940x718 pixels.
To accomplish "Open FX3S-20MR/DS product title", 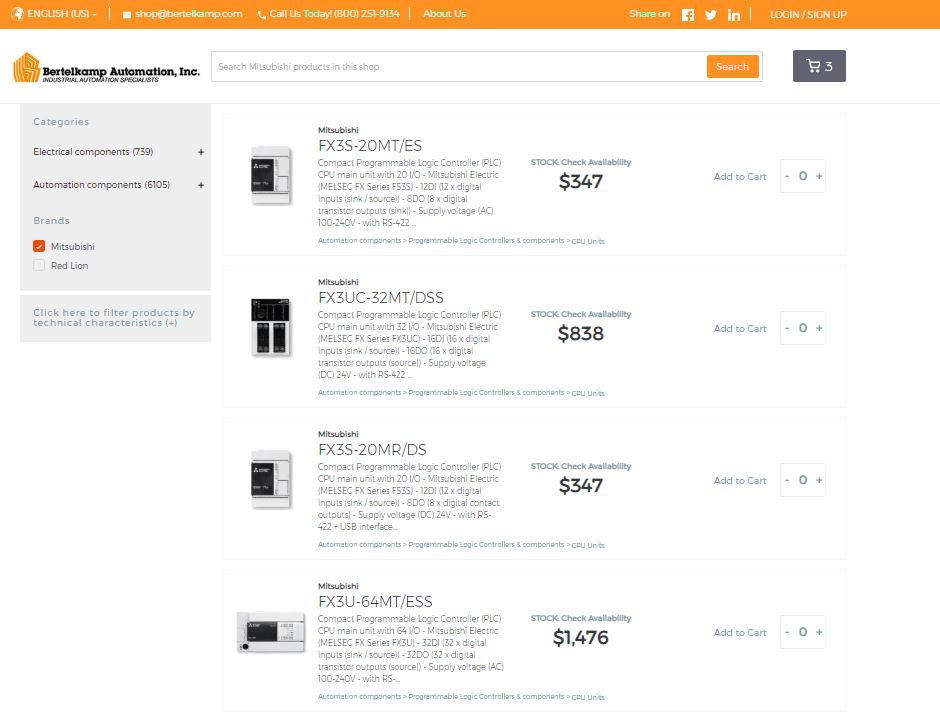I will pos(372,449).
